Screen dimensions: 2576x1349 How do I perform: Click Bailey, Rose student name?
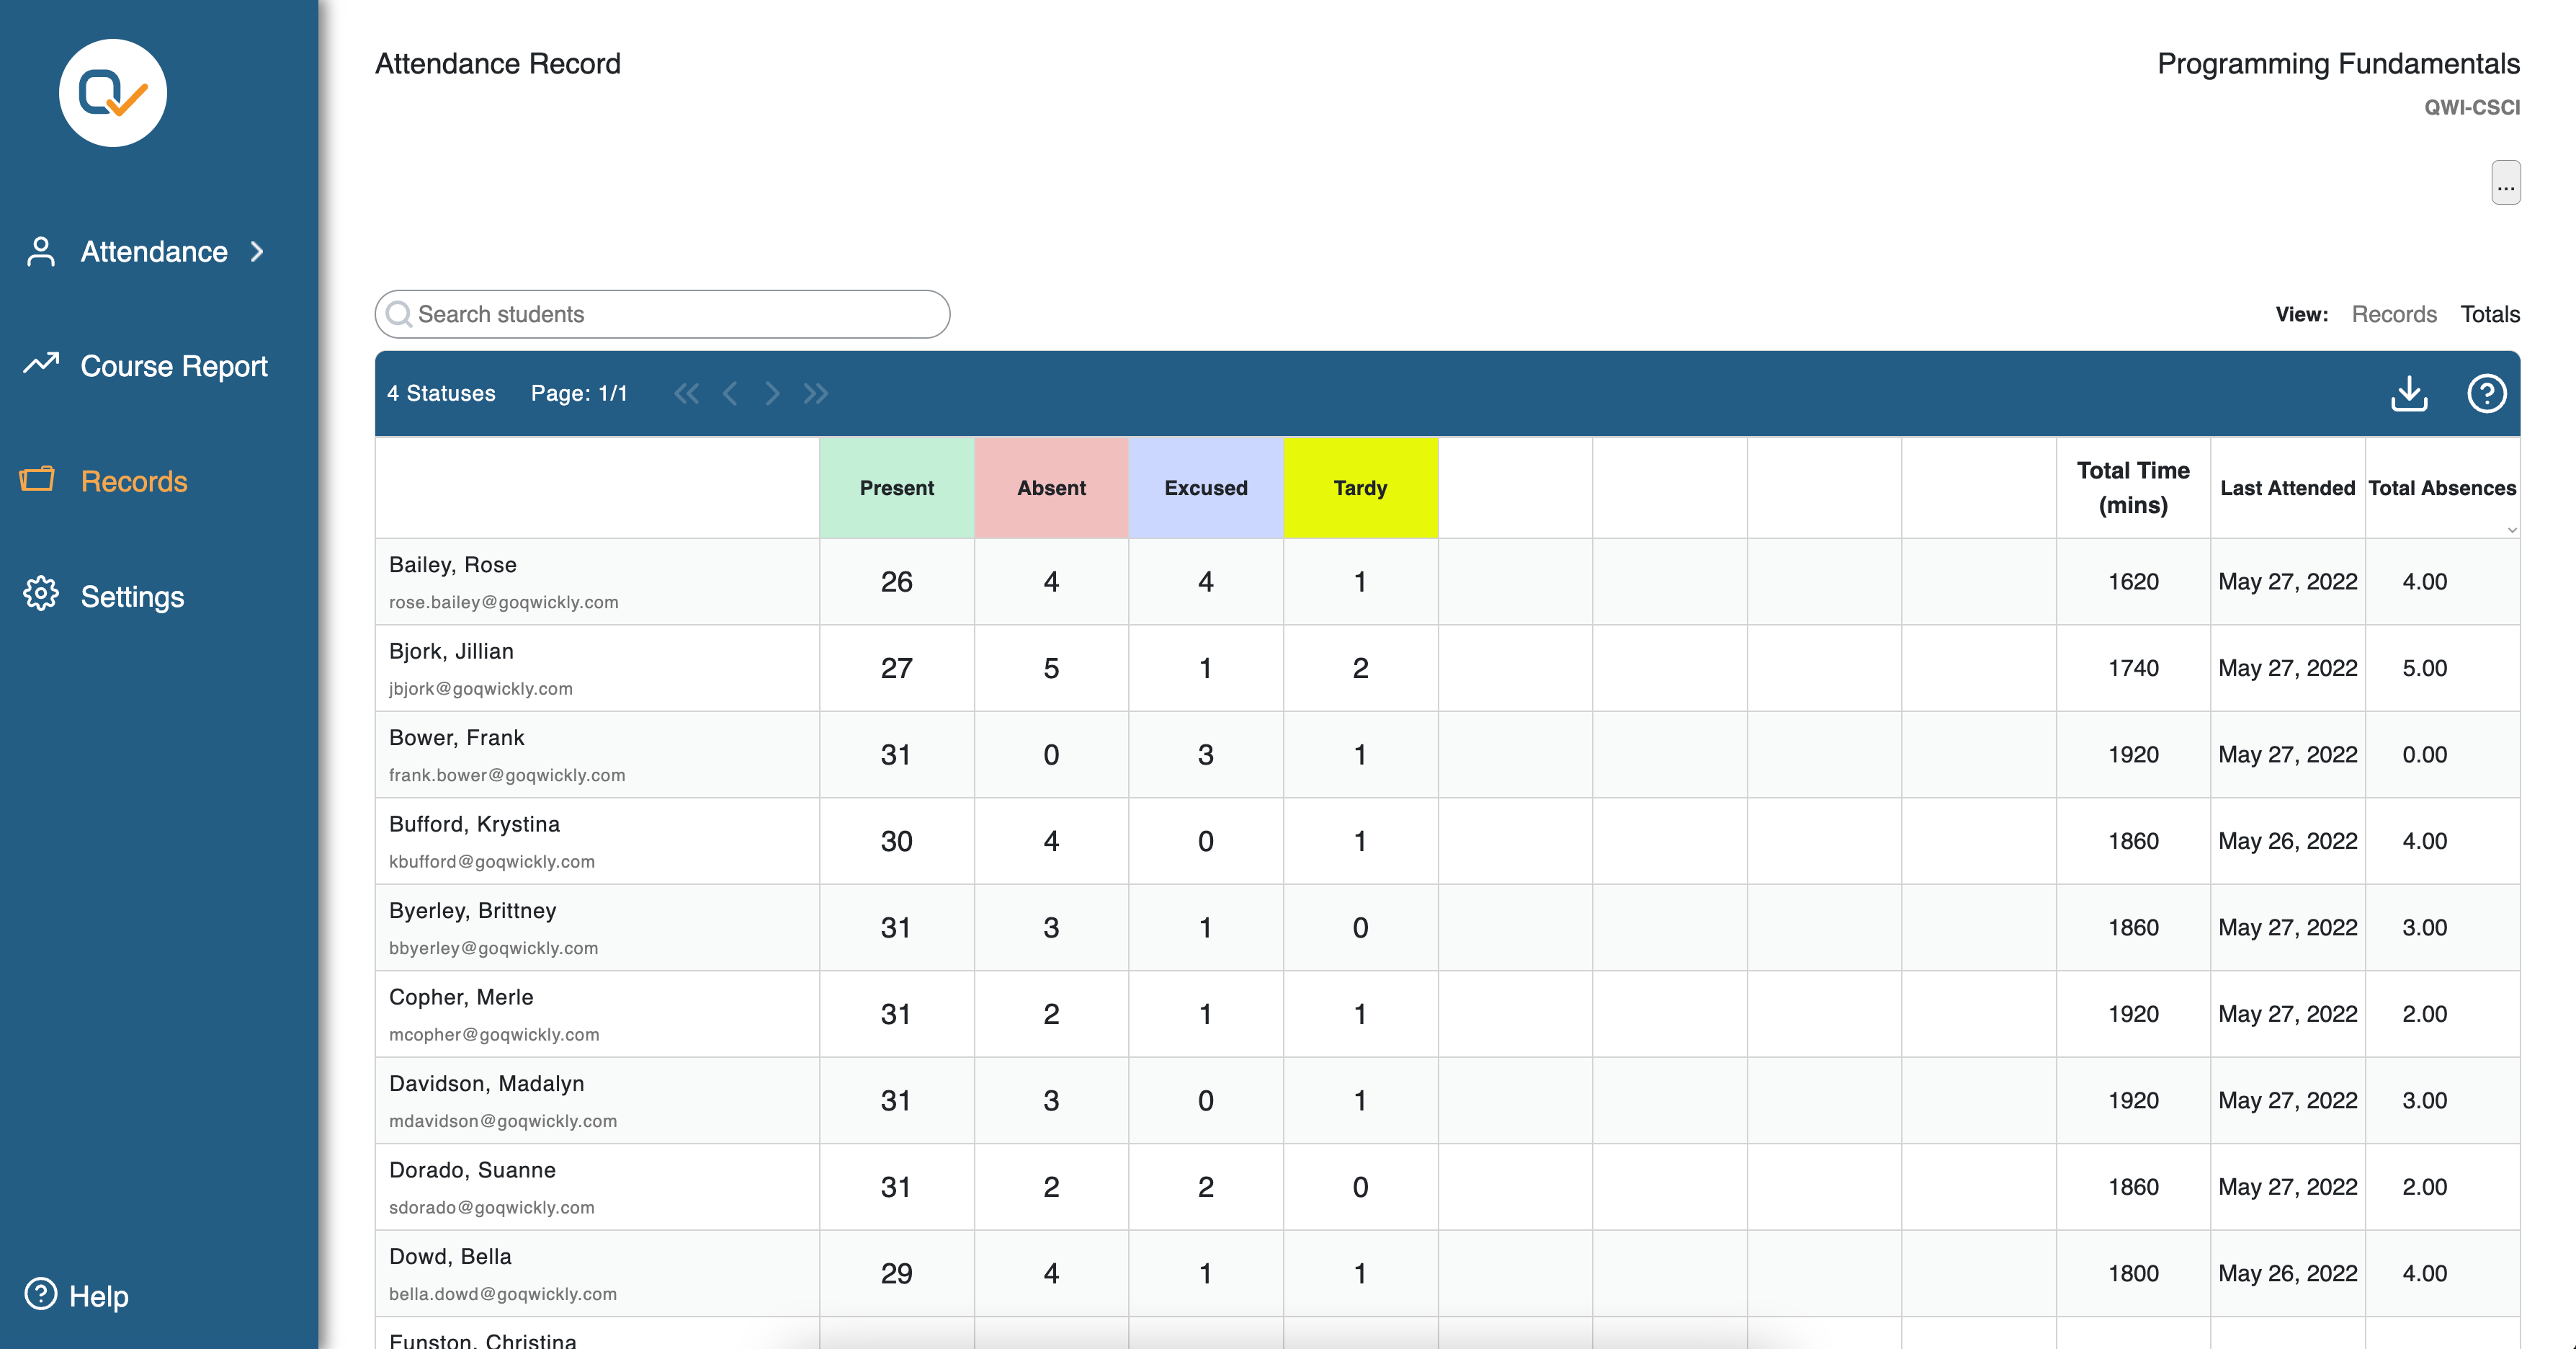click(x=453, y=565)
